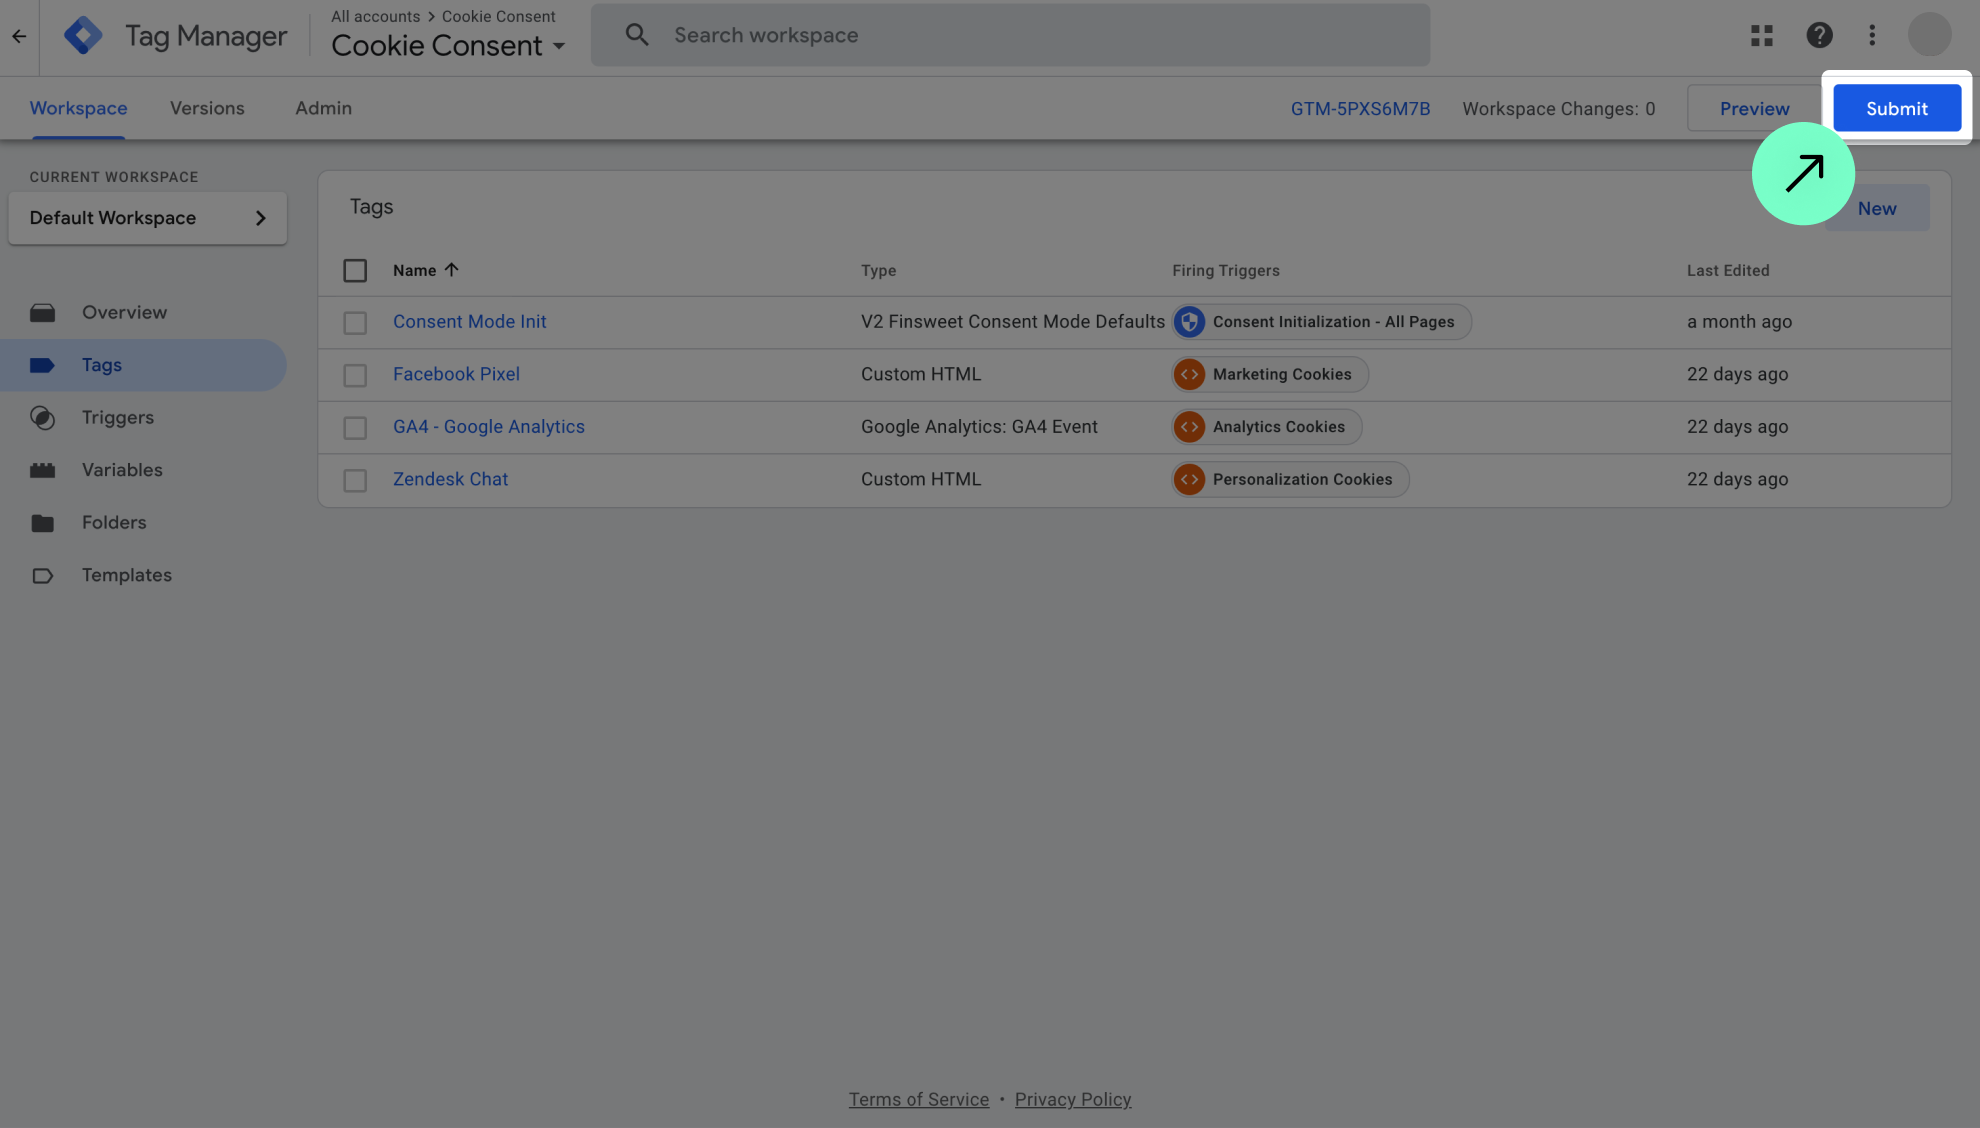Image resolution: width=1980 pixels, height=1128 pixels.
Task: Click the Workspace Changes: 0 text
Action: coord(1558,109)
